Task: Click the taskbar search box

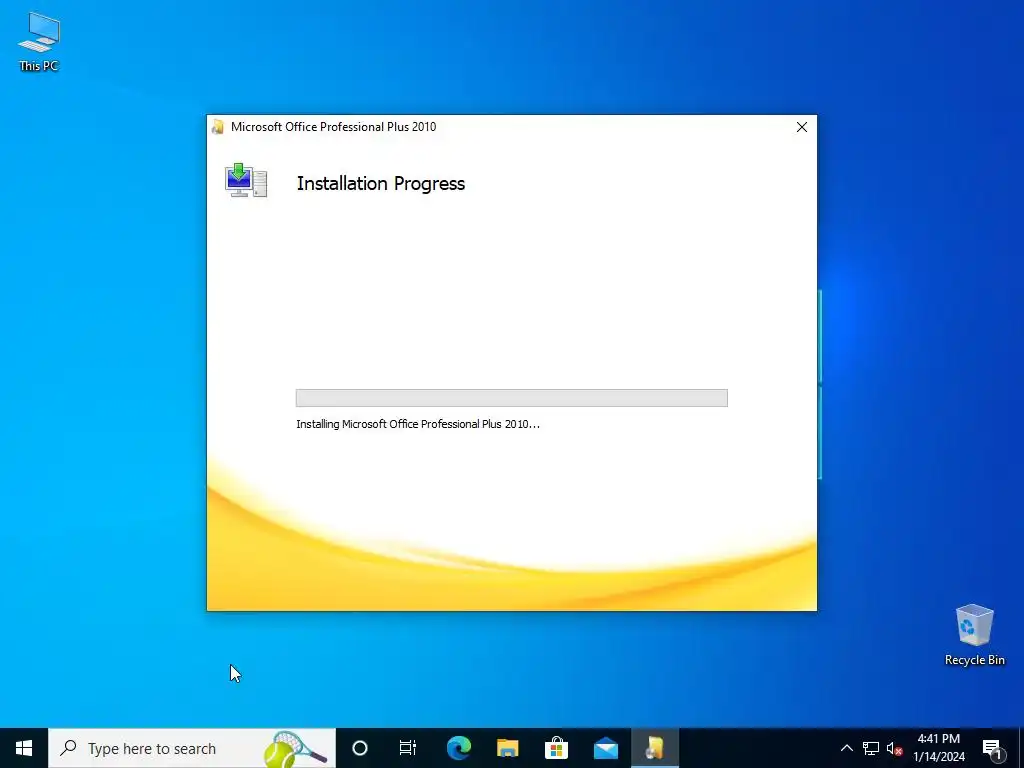Action: [x=192, y=748]
